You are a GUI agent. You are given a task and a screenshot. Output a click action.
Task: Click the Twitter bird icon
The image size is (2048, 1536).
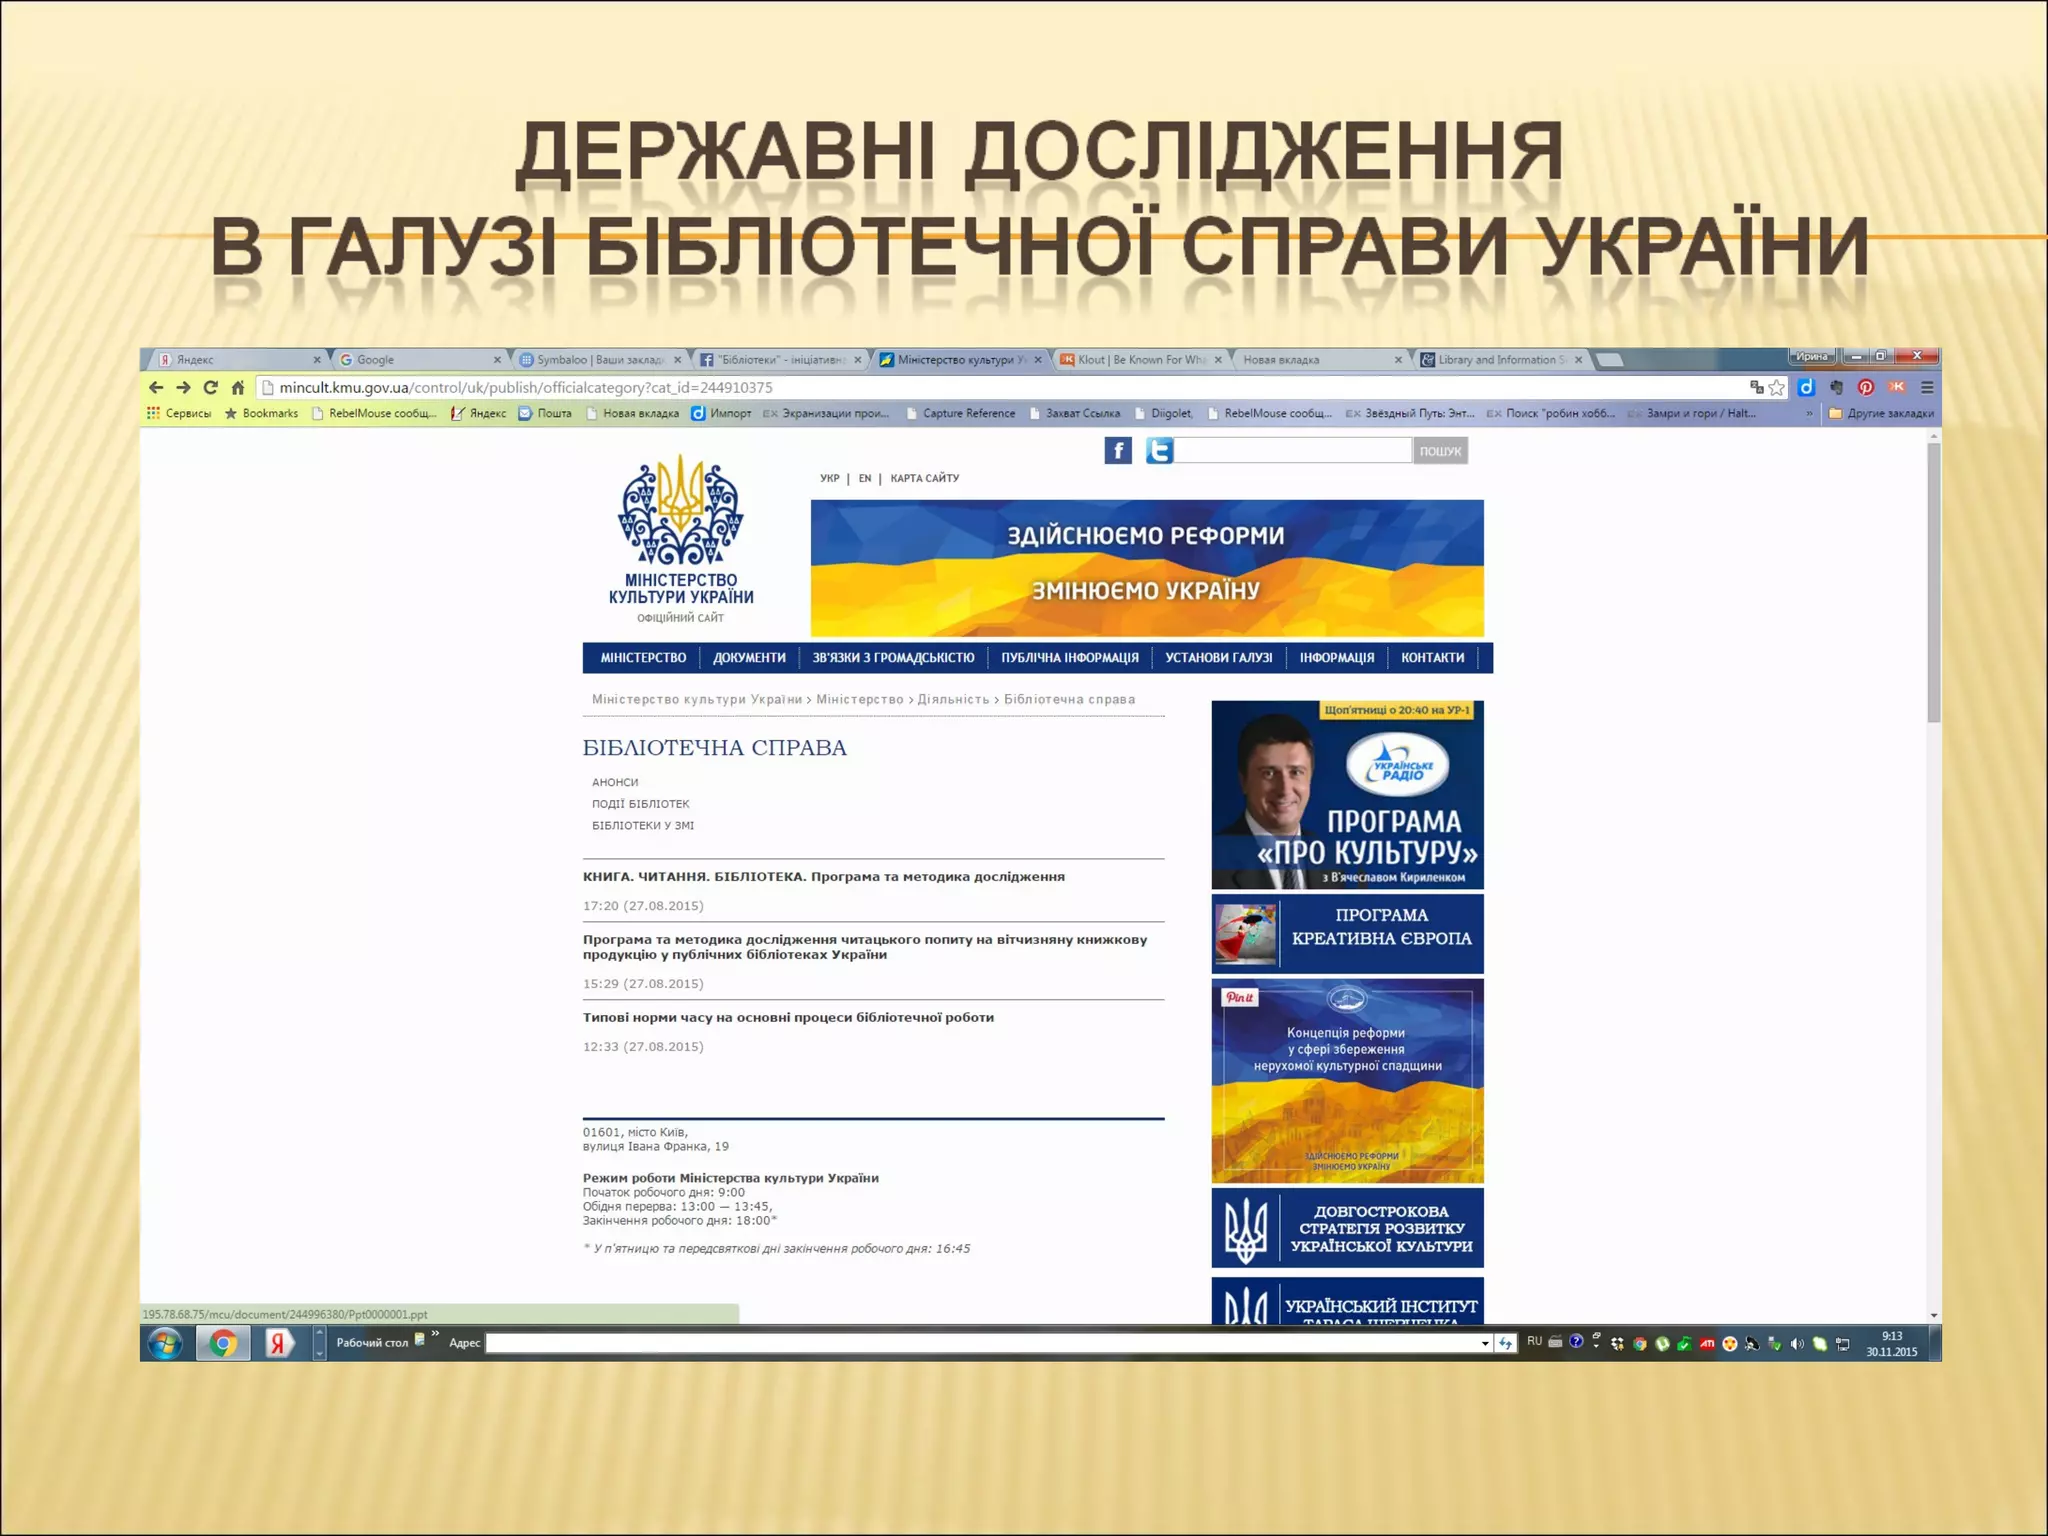coord(1159,451)
